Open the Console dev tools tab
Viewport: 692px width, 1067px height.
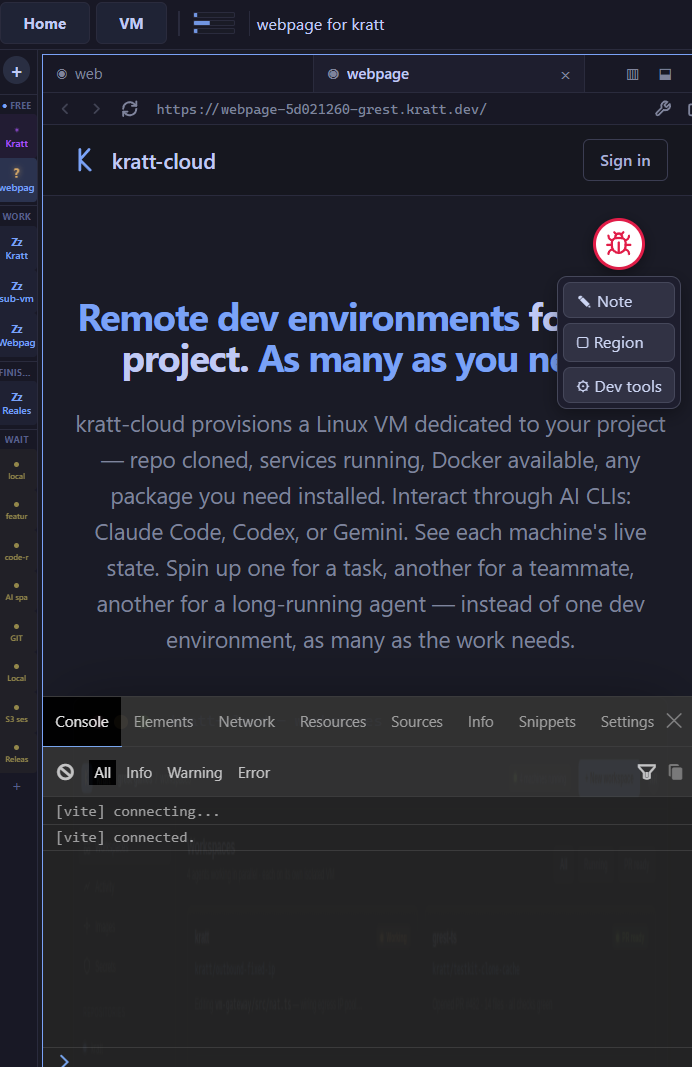pos(82,721)
